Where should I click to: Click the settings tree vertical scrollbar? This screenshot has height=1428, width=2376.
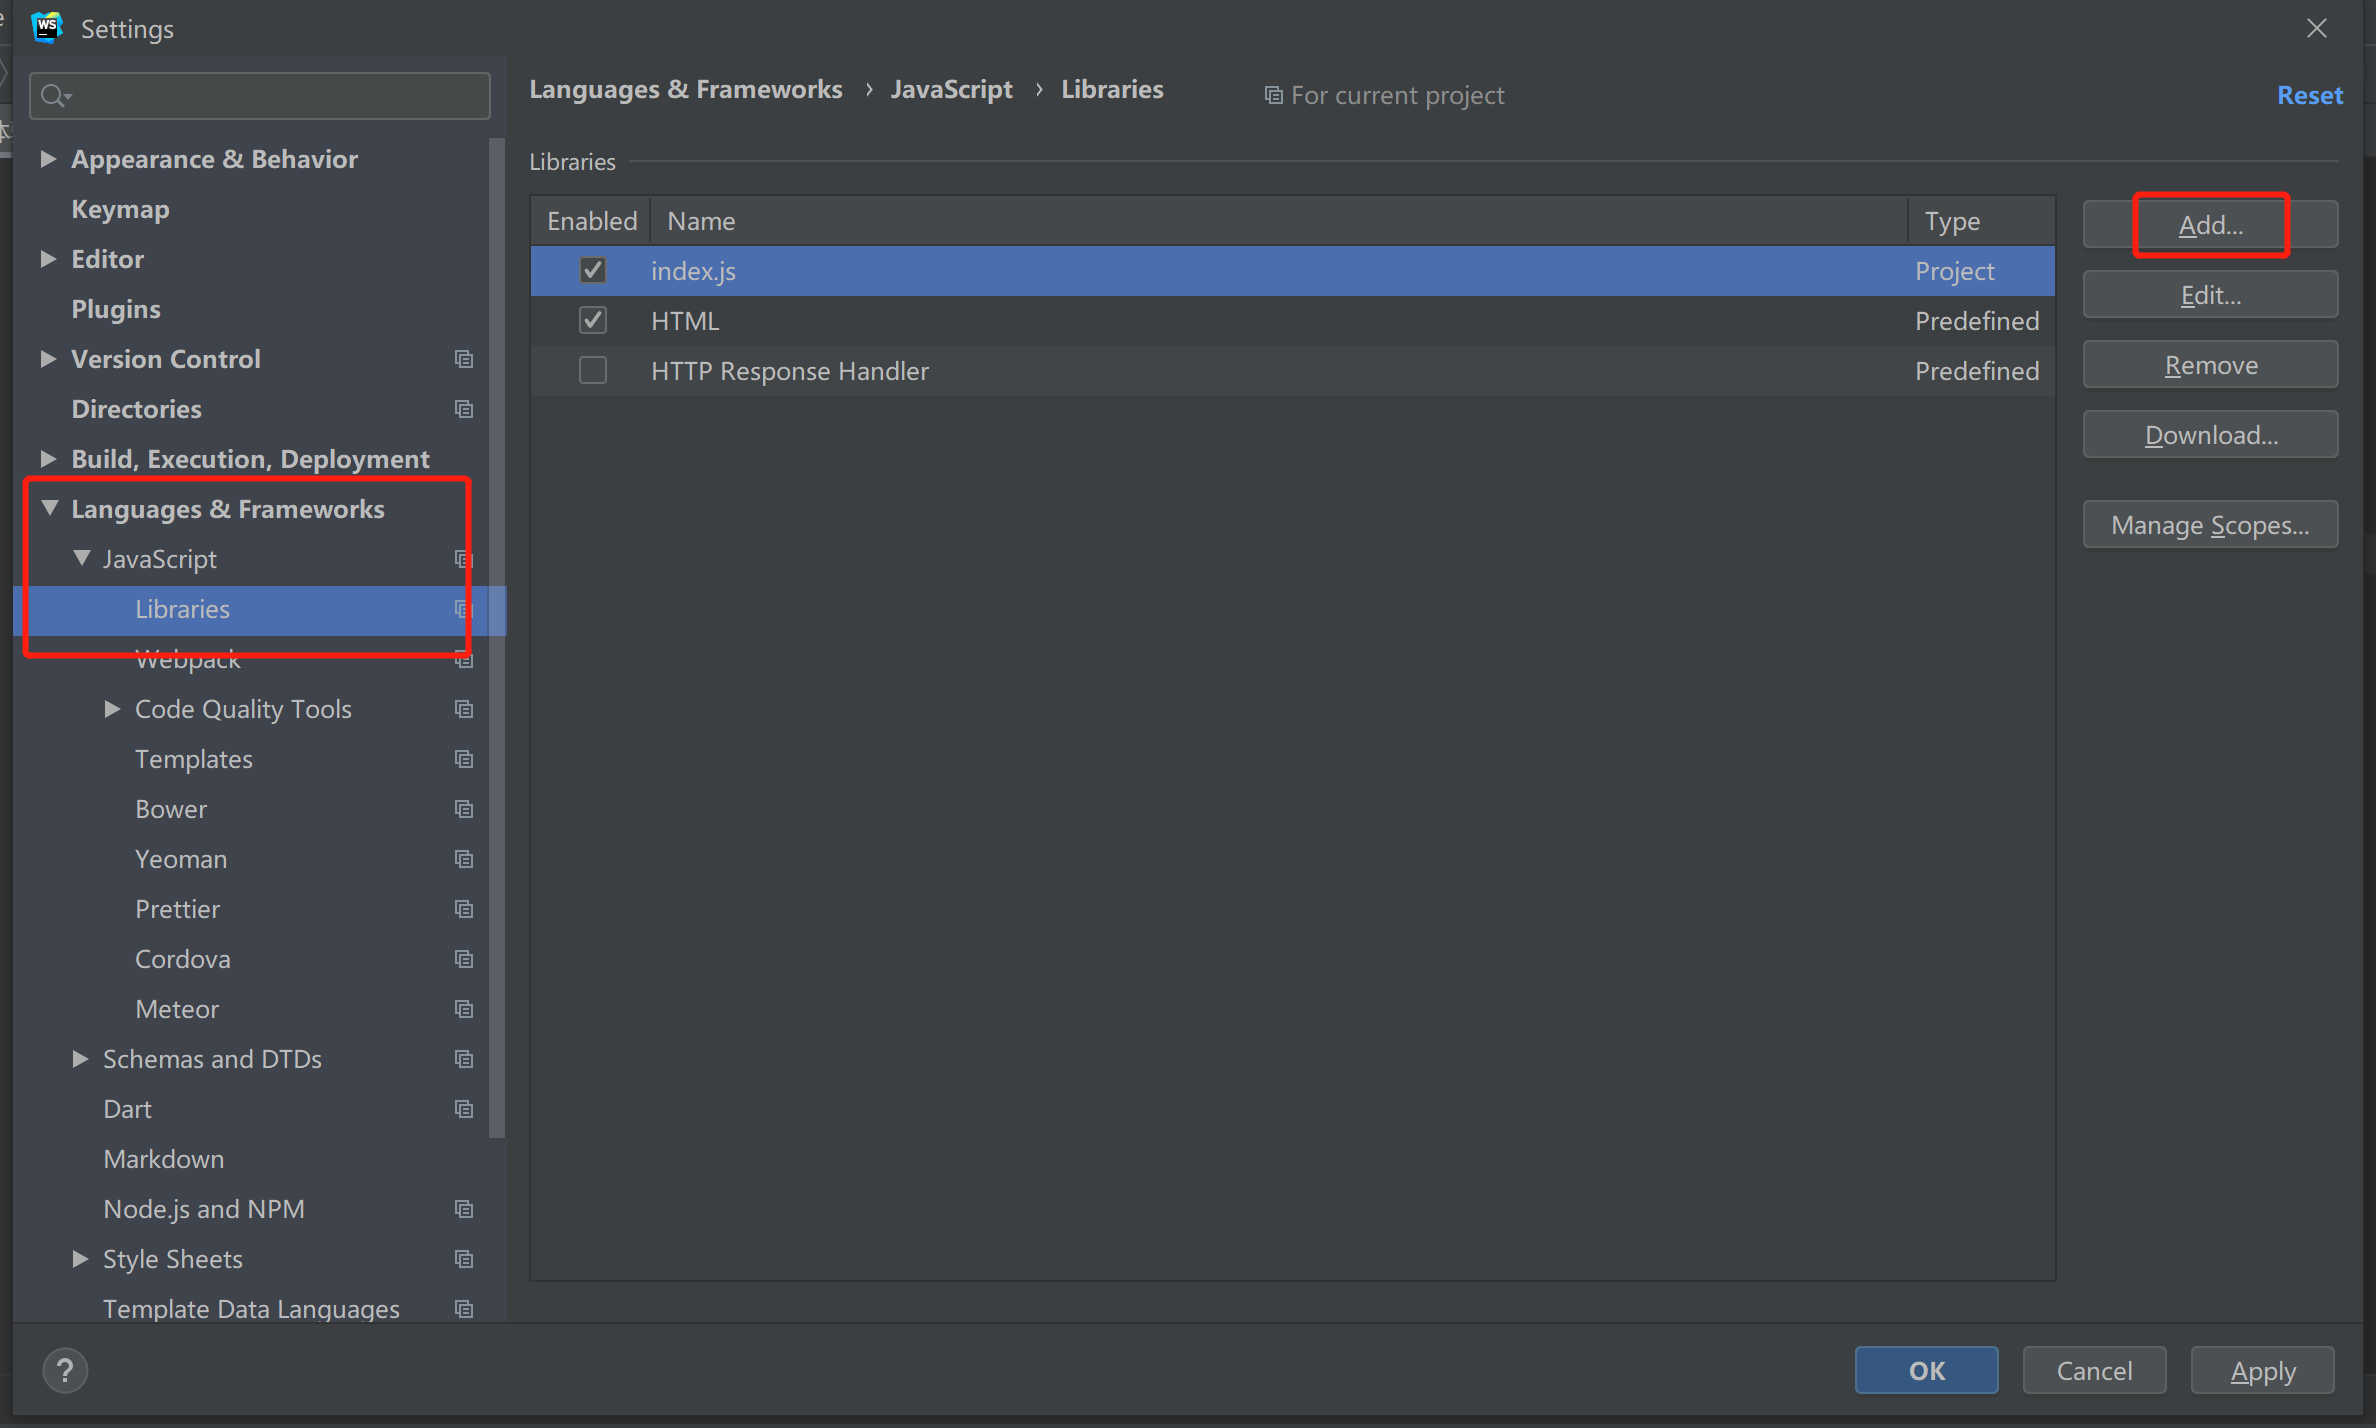coord(497,640)
